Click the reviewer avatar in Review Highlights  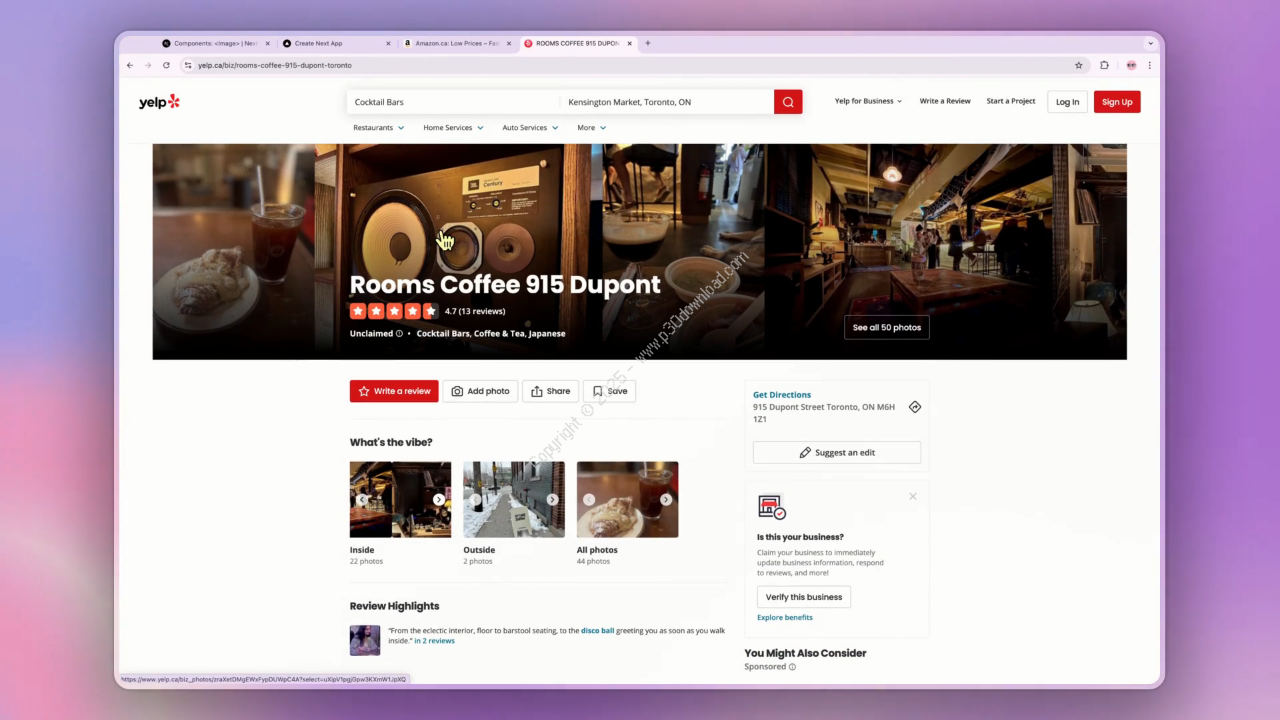click(365, 640)
